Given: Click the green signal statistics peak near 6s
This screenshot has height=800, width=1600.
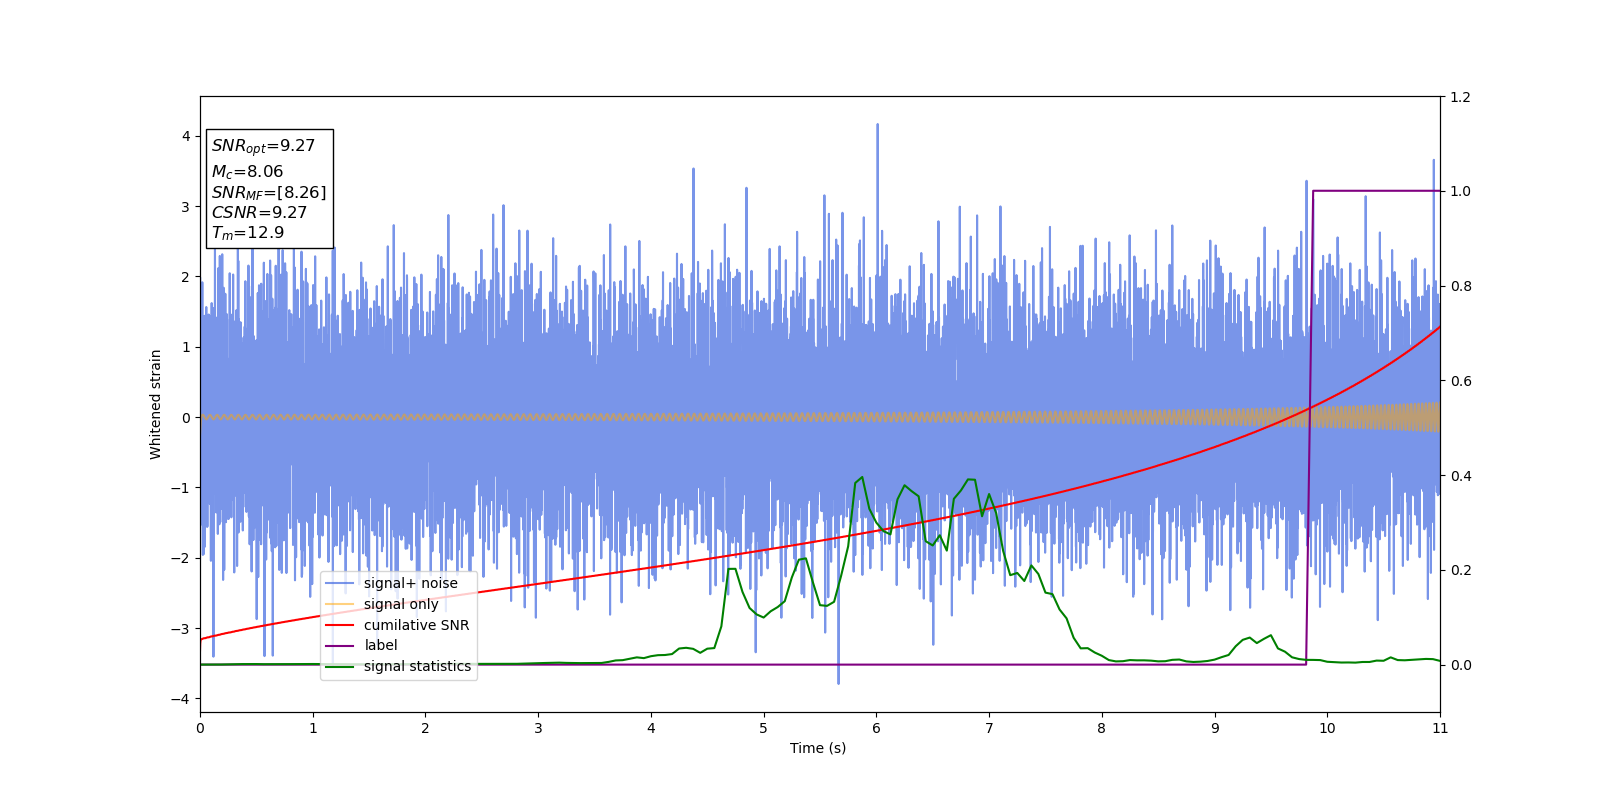Looking at the screenshot, I should tap(862, 478).
